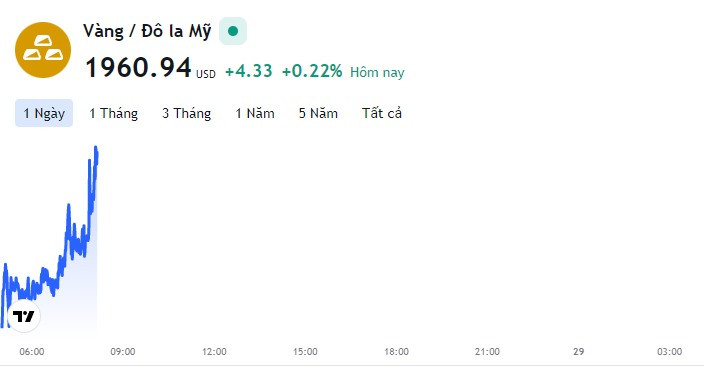The image size is (704, 366).
Task: Click the +4.33 price change figure
Action: coord(249,71)
